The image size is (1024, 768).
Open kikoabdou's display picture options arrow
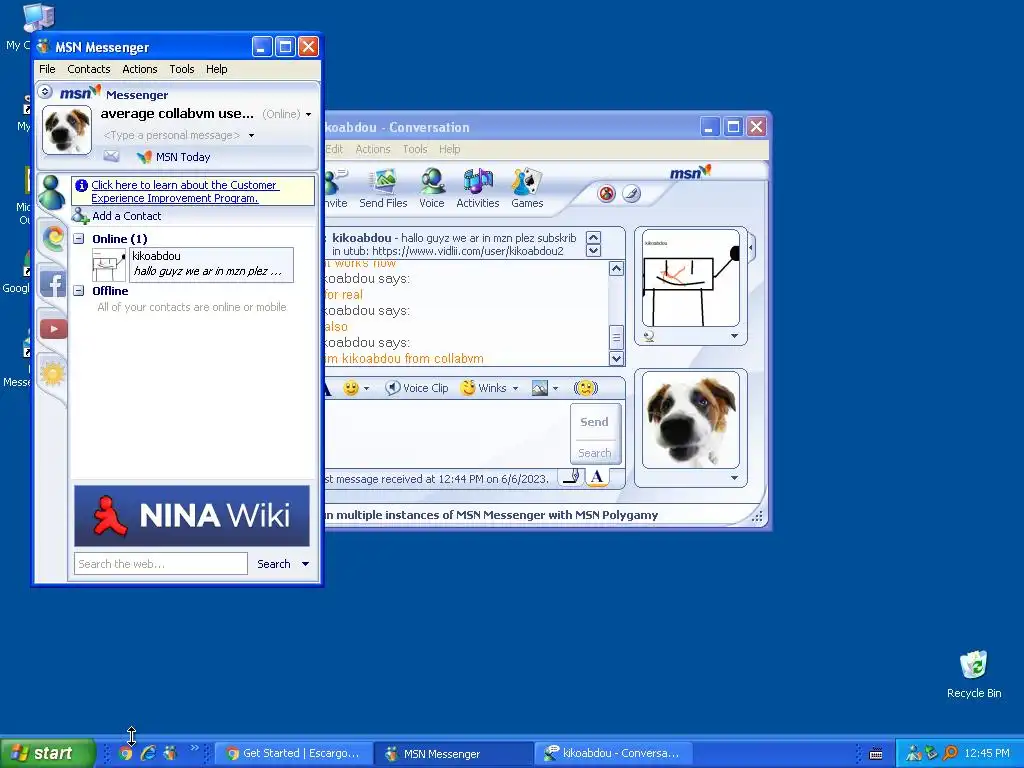[x=735, y=336]
